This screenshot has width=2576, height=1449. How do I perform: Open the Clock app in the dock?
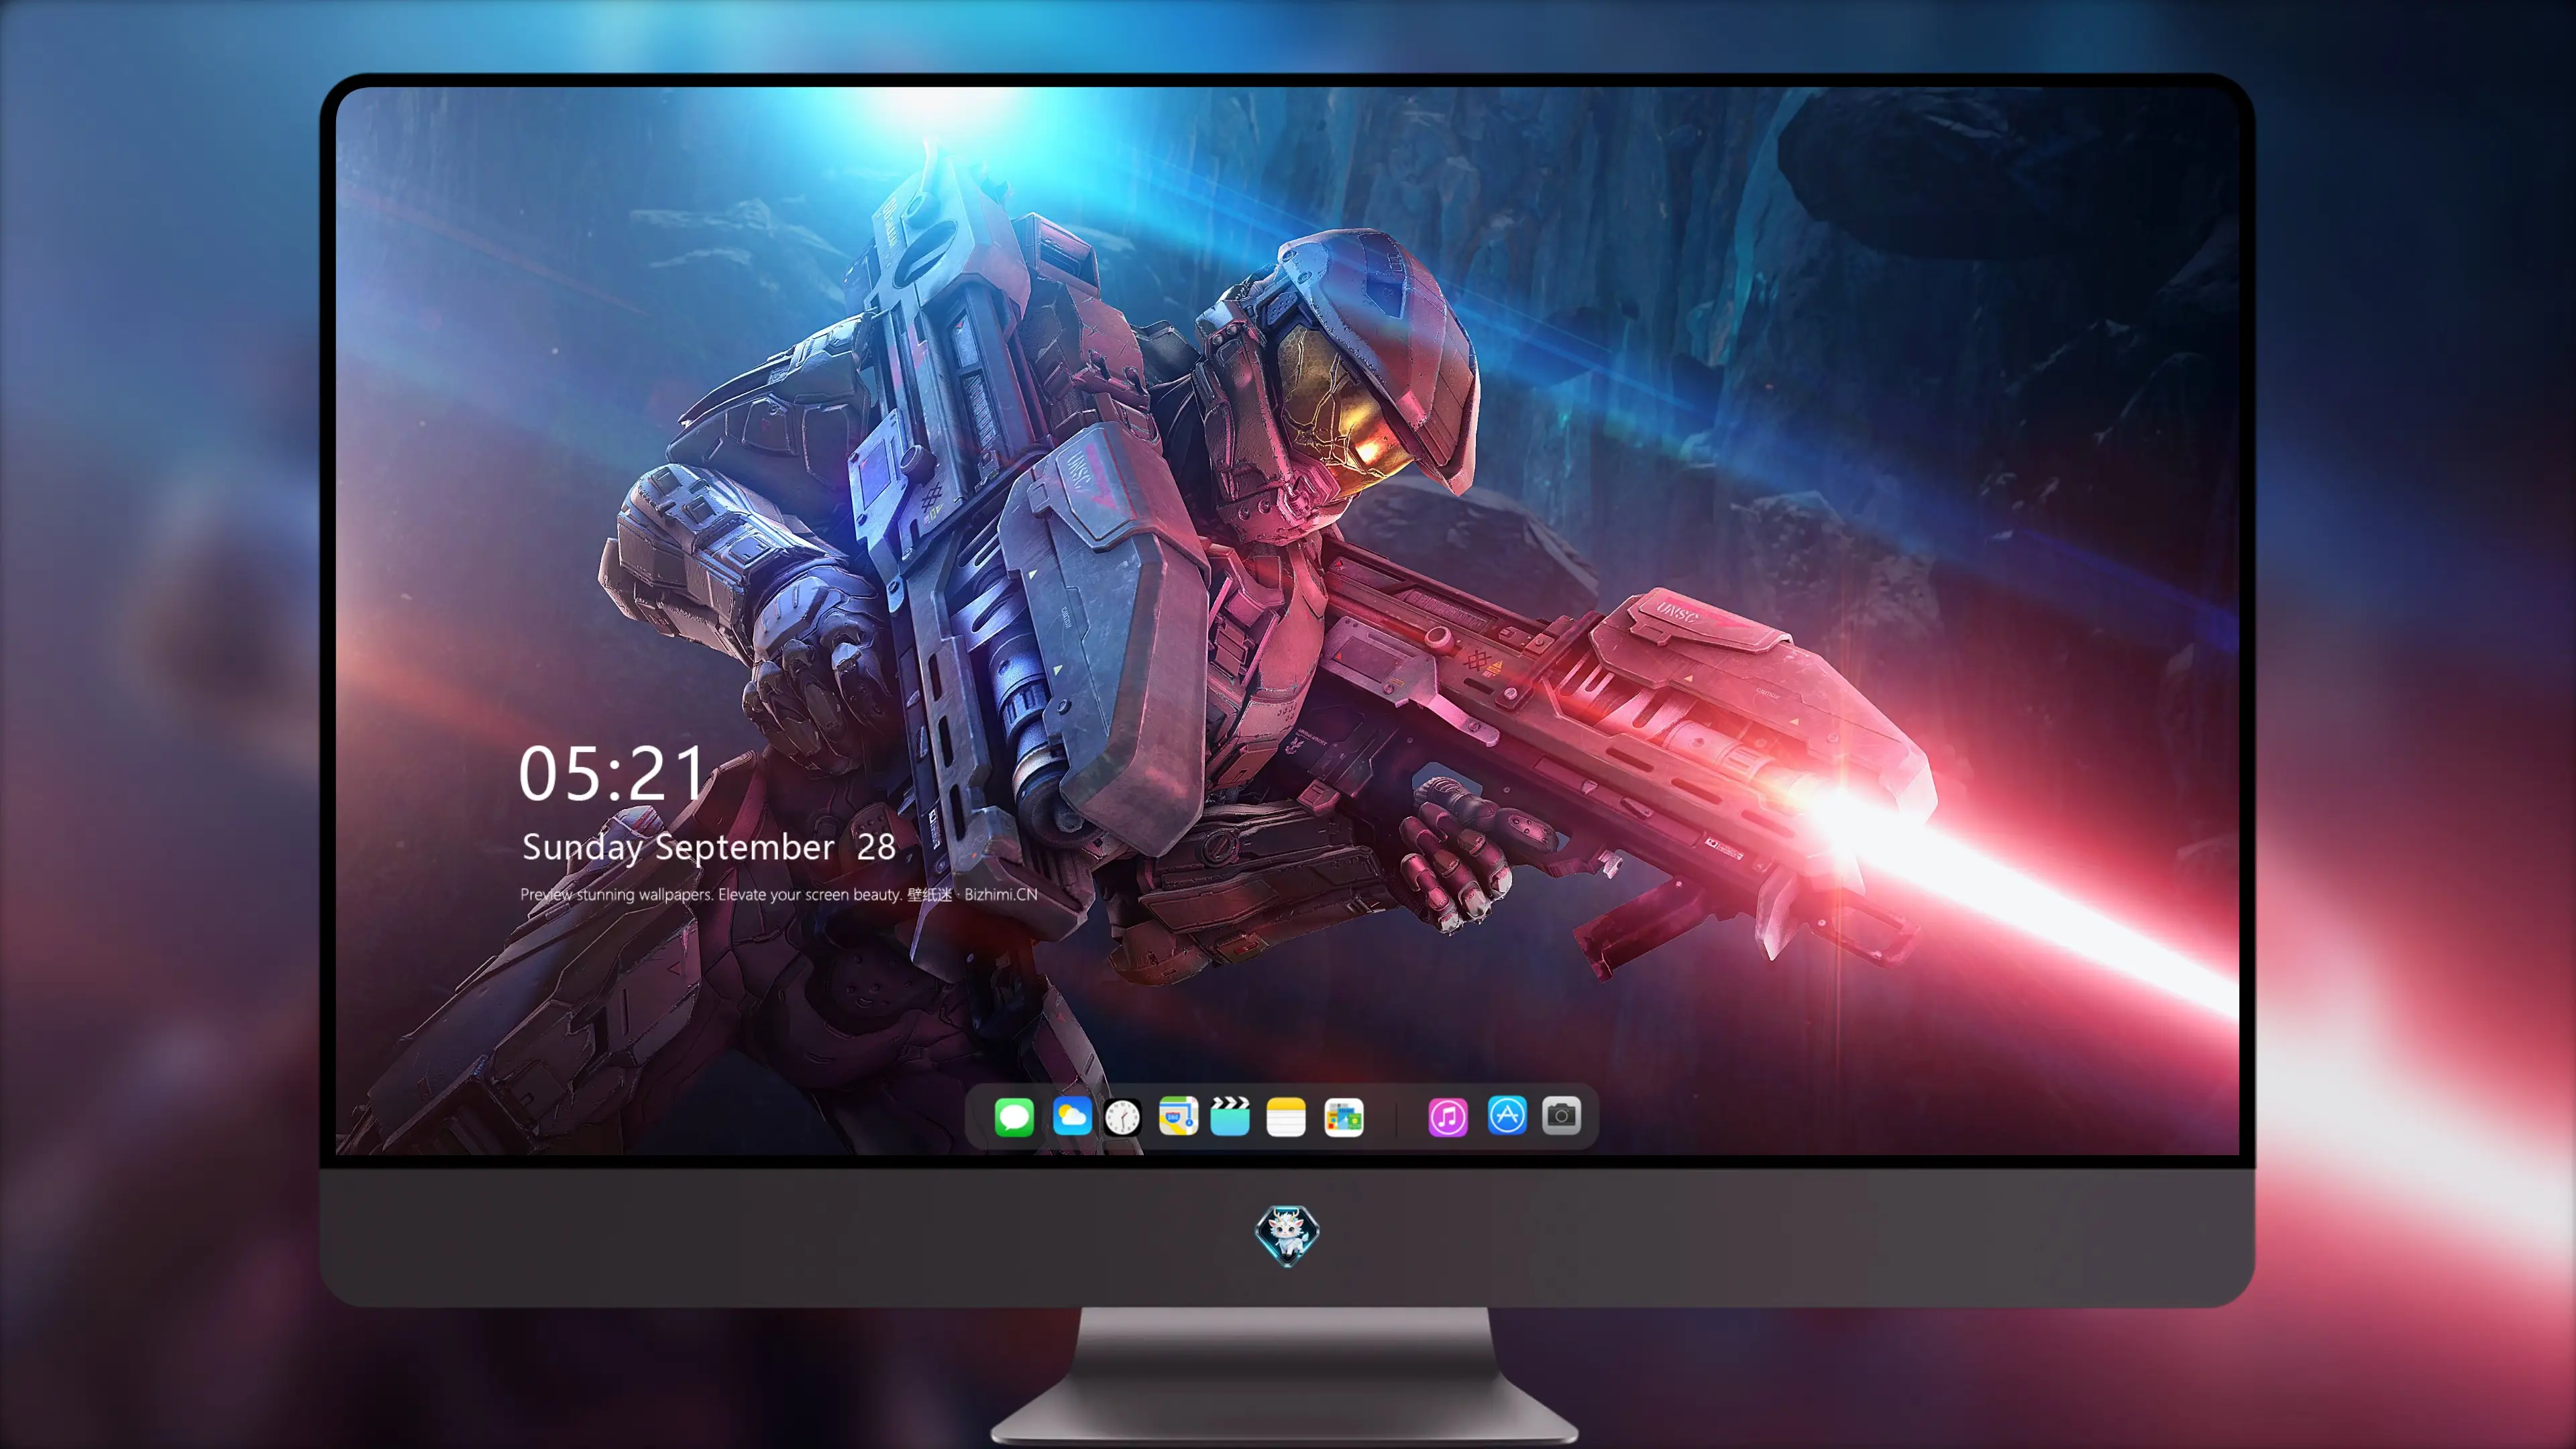tap(1122, 1117)
